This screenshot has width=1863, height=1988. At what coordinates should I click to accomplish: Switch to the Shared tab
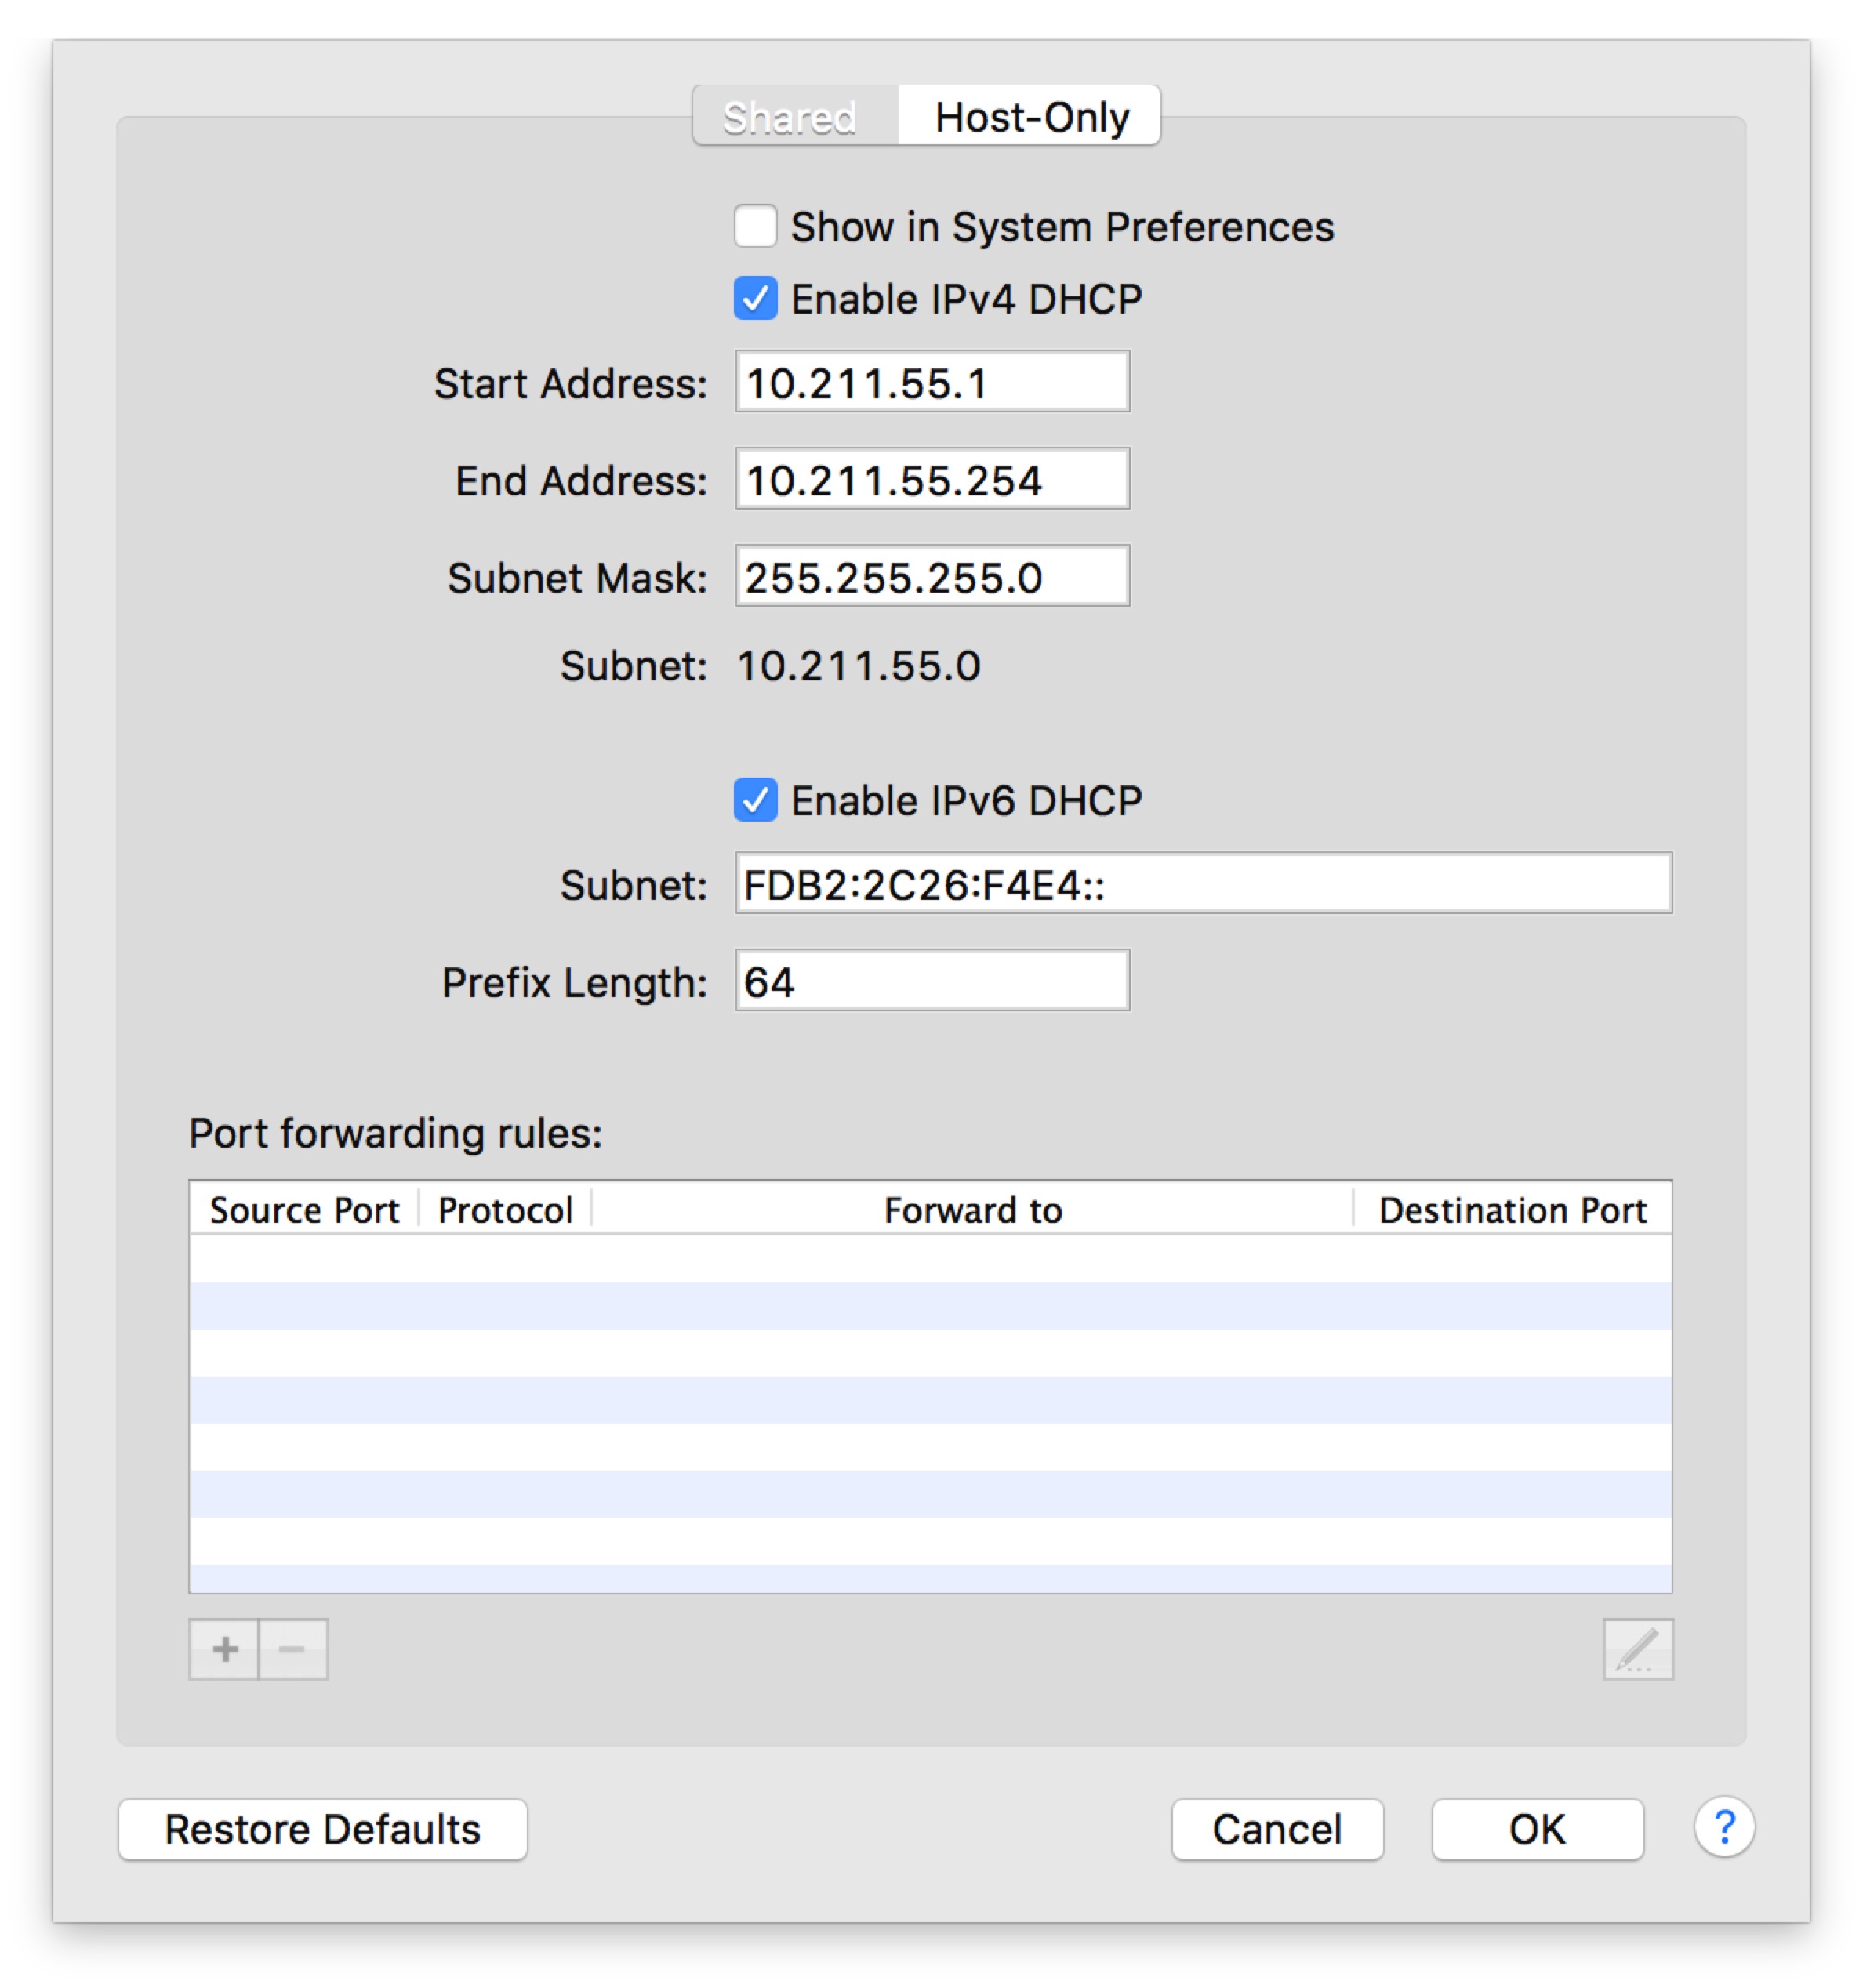click(795, 116)
